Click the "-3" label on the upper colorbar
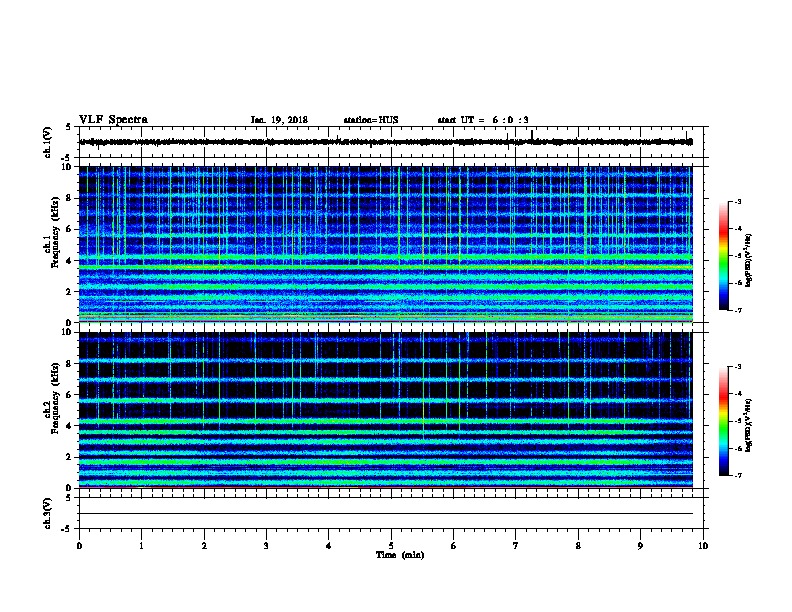The image size is (792, 612). tap(738, 202)
